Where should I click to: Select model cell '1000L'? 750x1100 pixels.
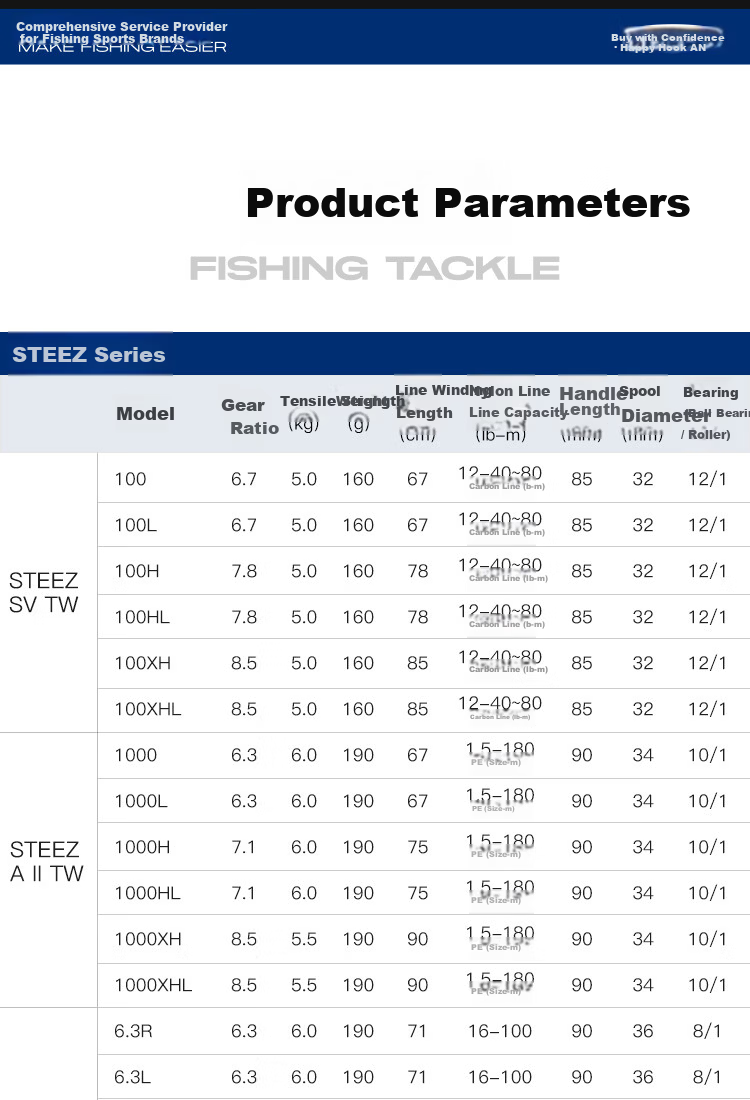[141, 801]
